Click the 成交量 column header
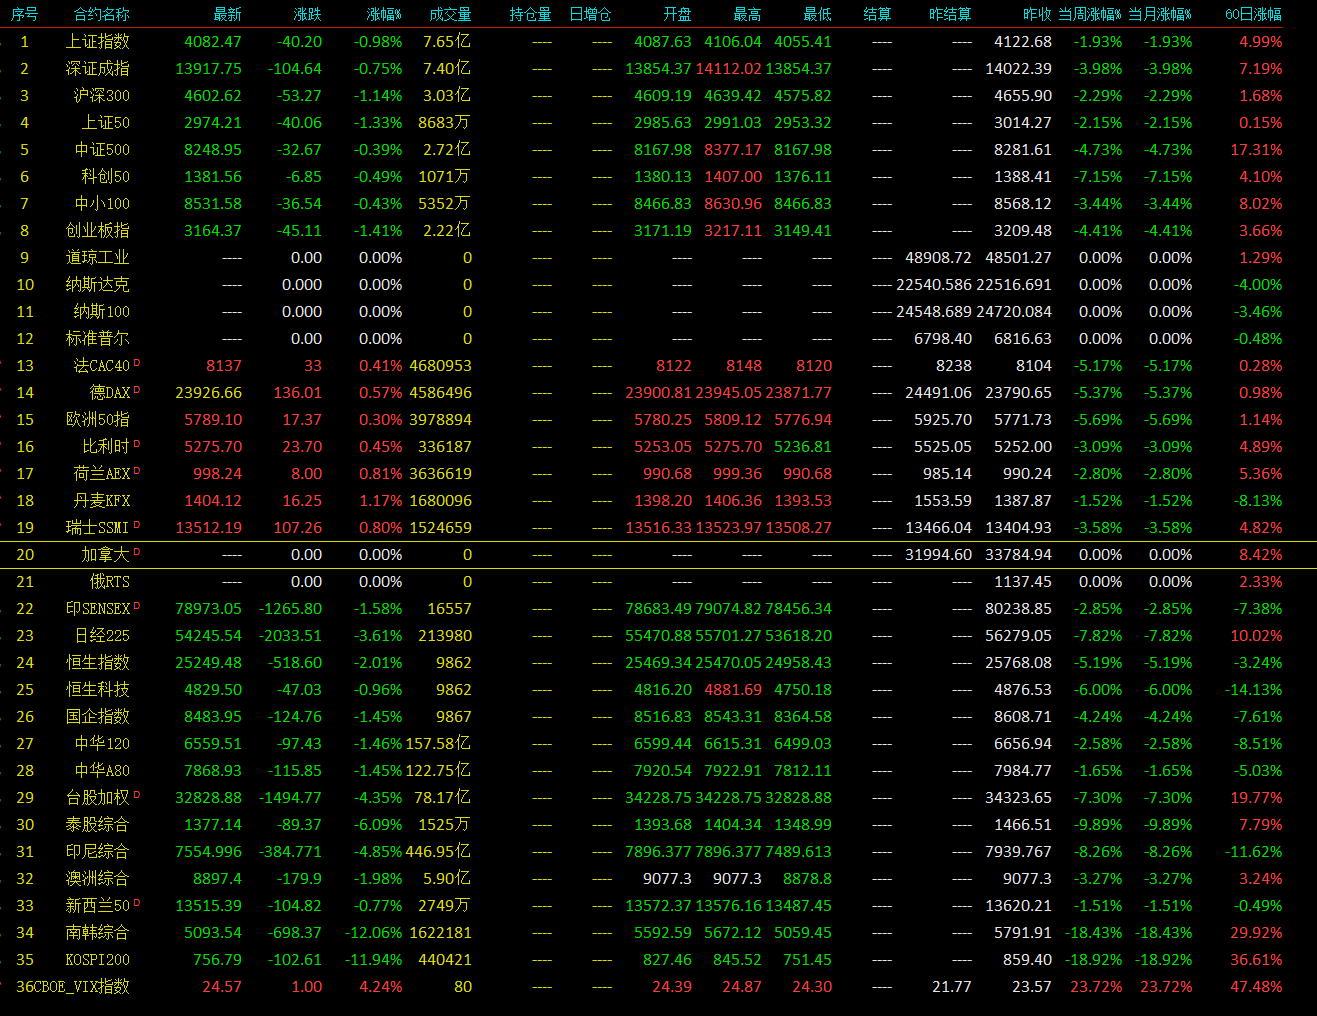1317x1016 pixels. [x=450, y=14]
